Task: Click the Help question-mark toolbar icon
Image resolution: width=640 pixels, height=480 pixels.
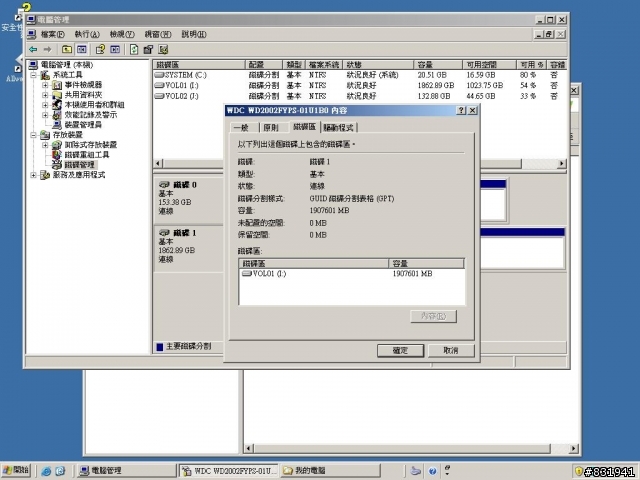Action: pos(100,49)
